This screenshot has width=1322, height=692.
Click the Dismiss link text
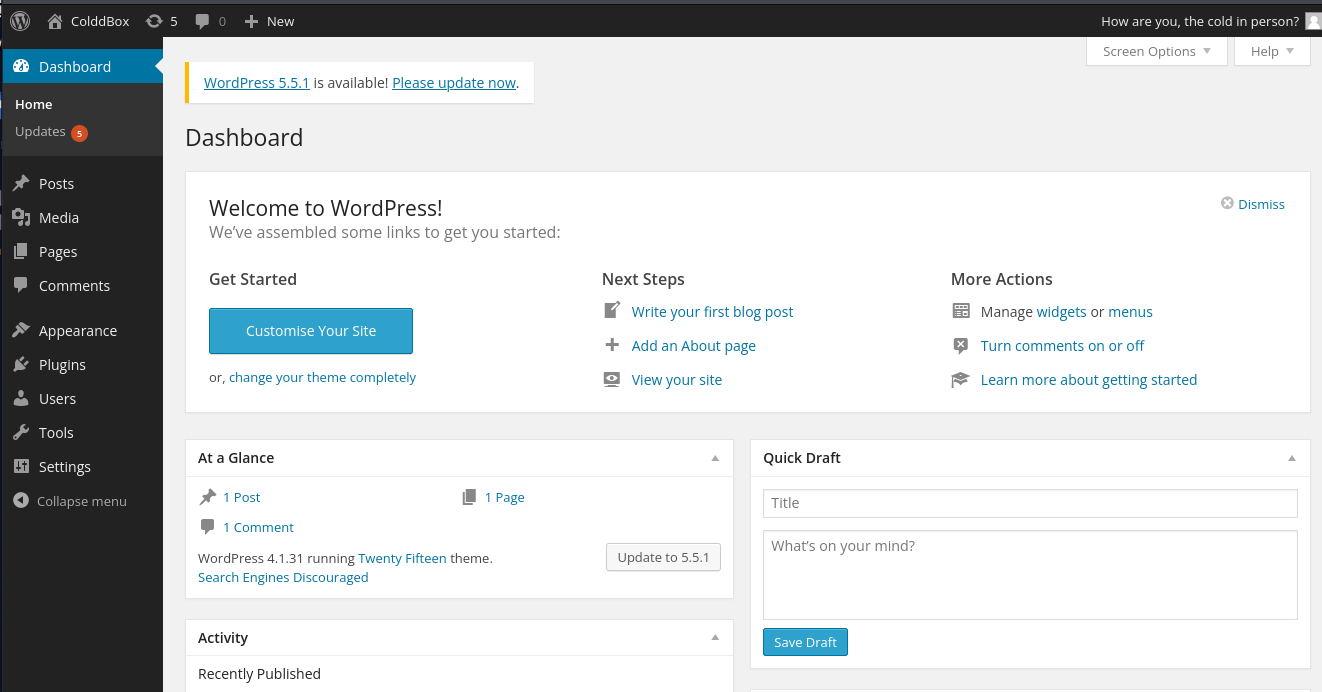[x=1261, y=204]
